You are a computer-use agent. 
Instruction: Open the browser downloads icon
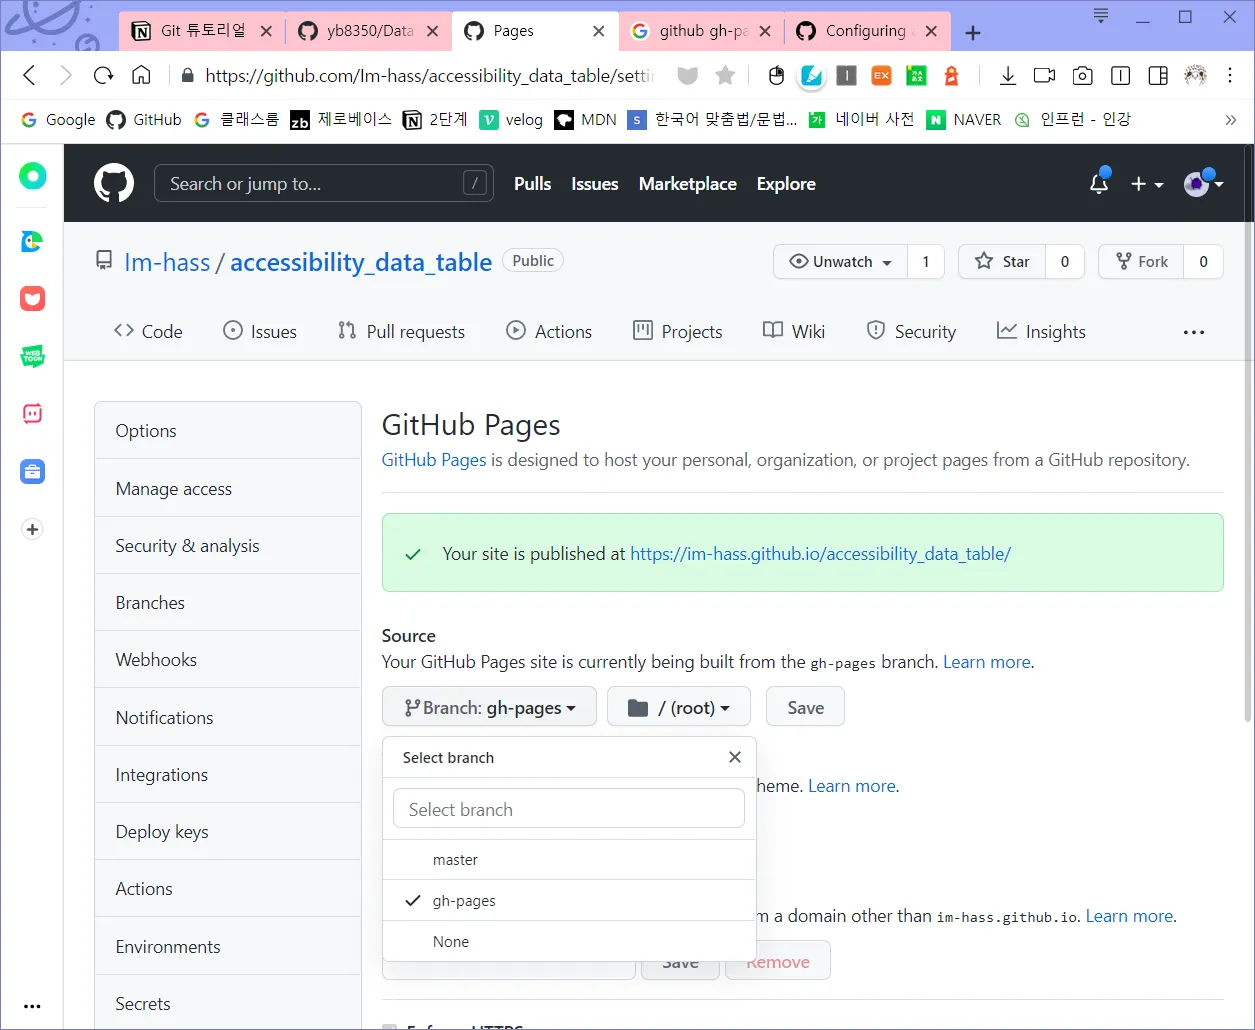1008,75
